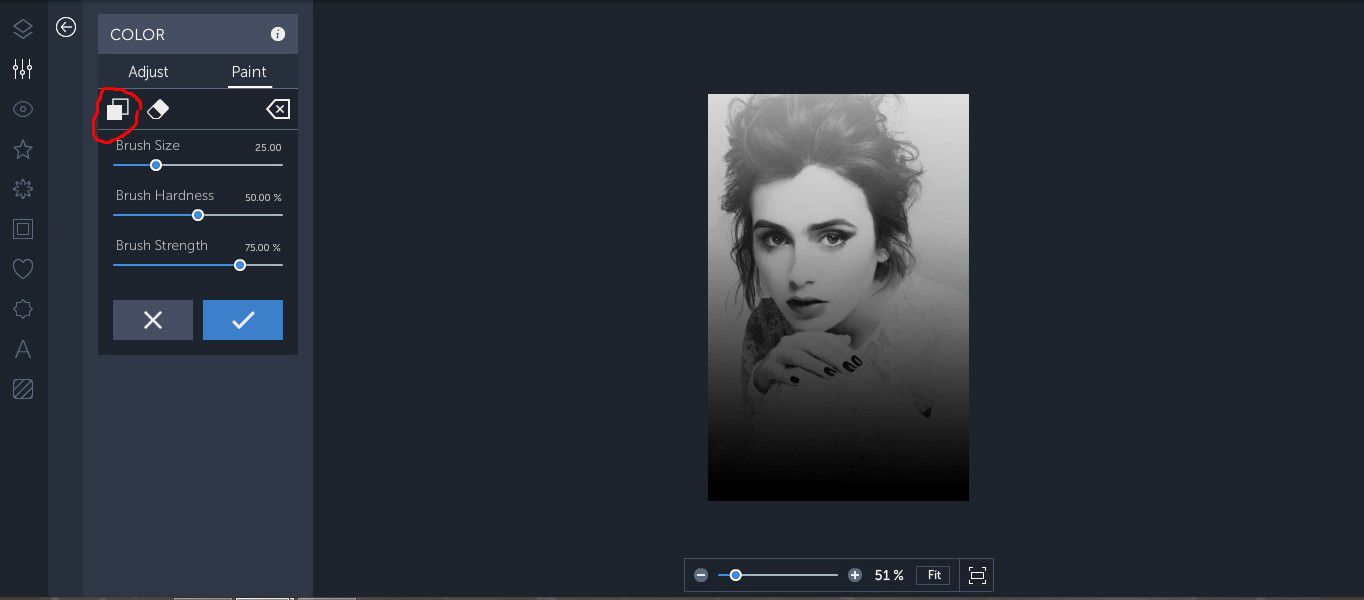Image resolution: width=1364 pixels, height=600 pixels.
Task: Click the zoom level slider
Action: coord(778,575)
